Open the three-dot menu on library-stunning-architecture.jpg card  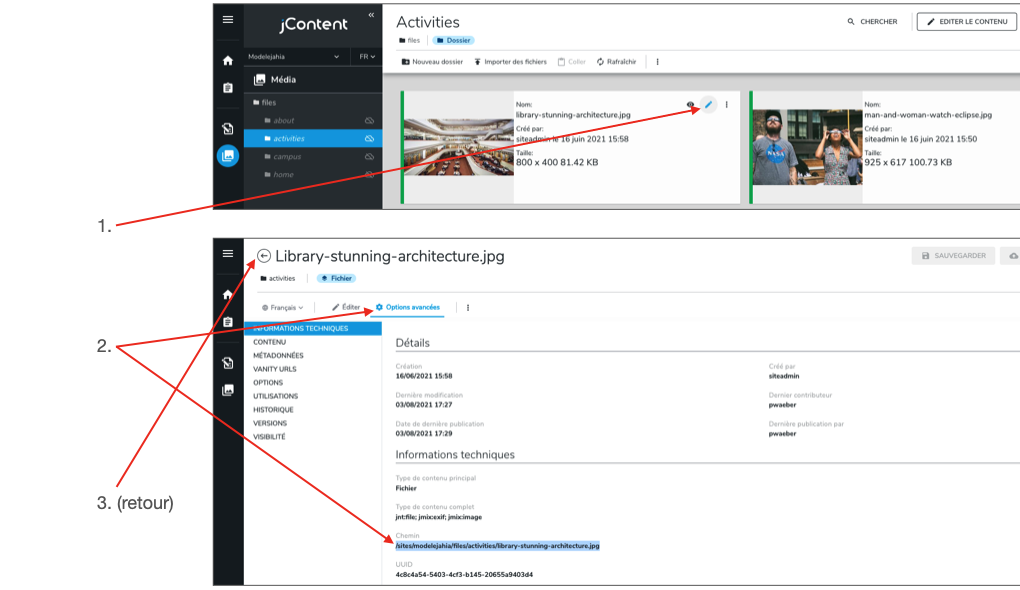[727, 104]
